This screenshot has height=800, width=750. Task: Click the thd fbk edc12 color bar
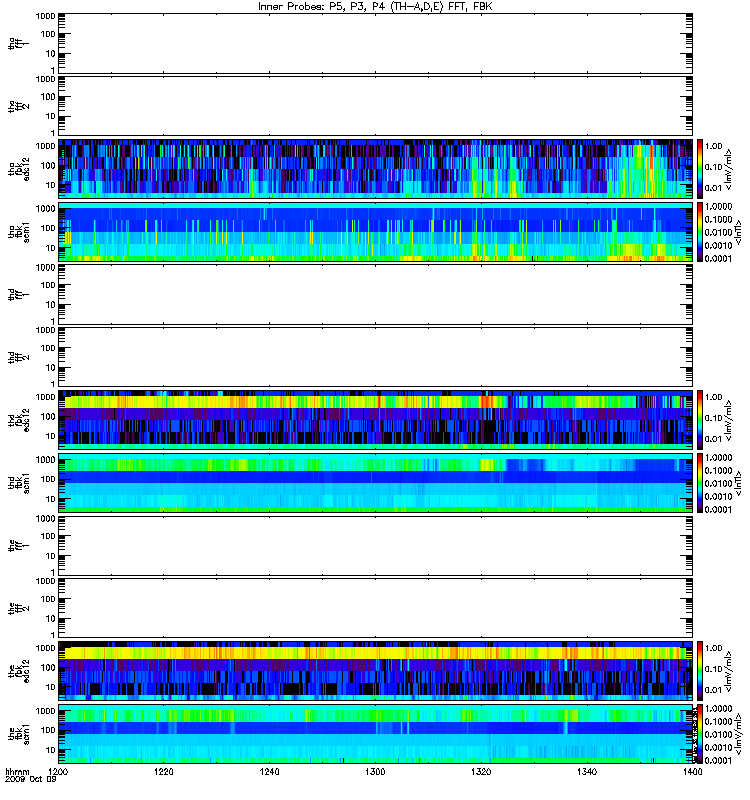700,420
